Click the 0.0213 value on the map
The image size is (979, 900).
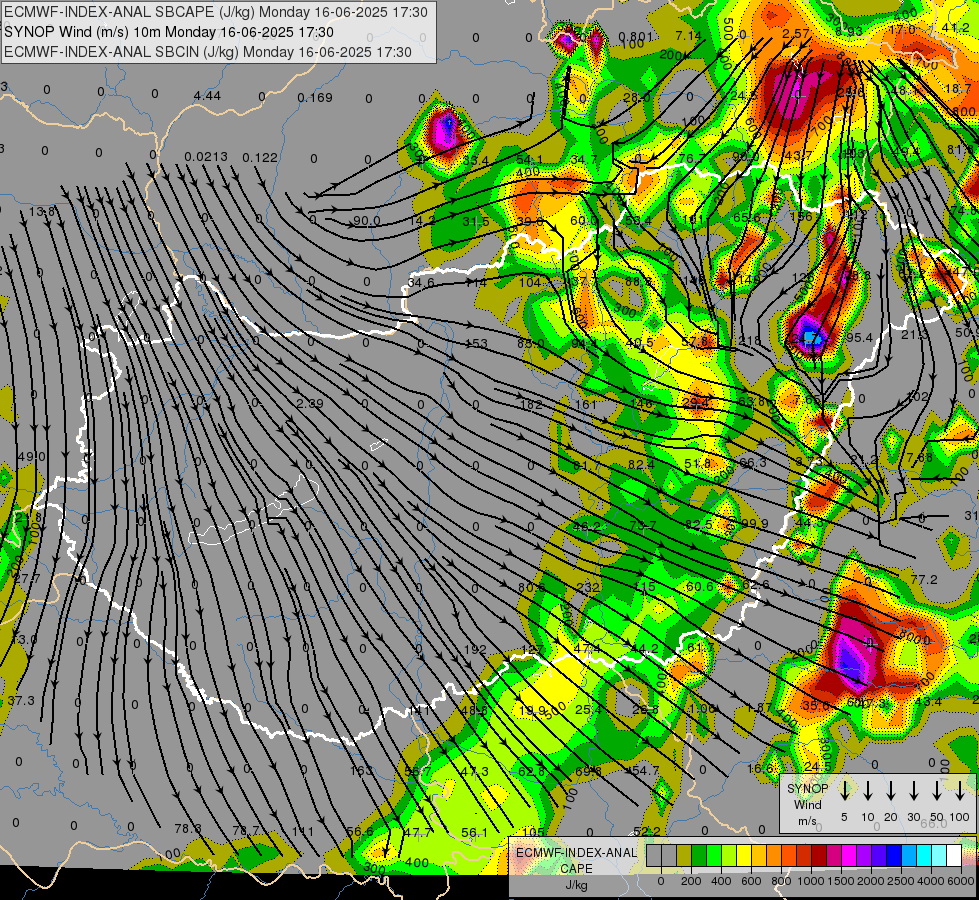(206, 156)
